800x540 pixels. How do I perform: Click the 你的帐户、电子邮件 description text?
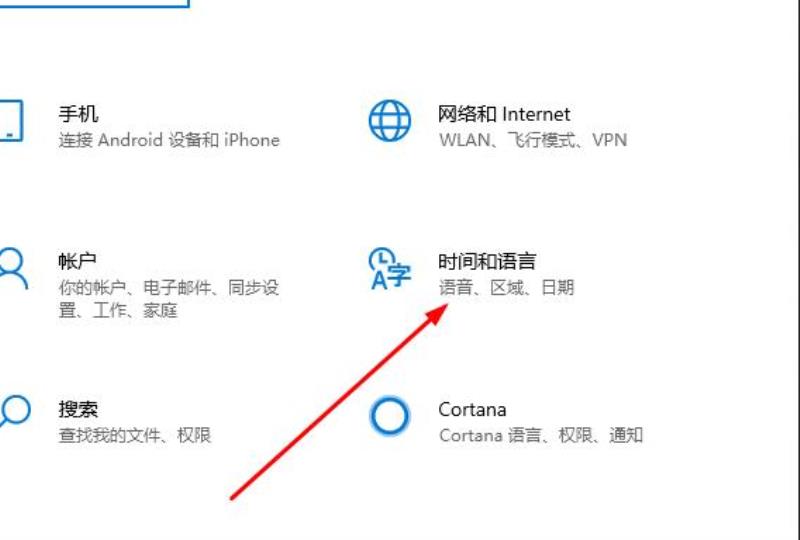point(168,299)
